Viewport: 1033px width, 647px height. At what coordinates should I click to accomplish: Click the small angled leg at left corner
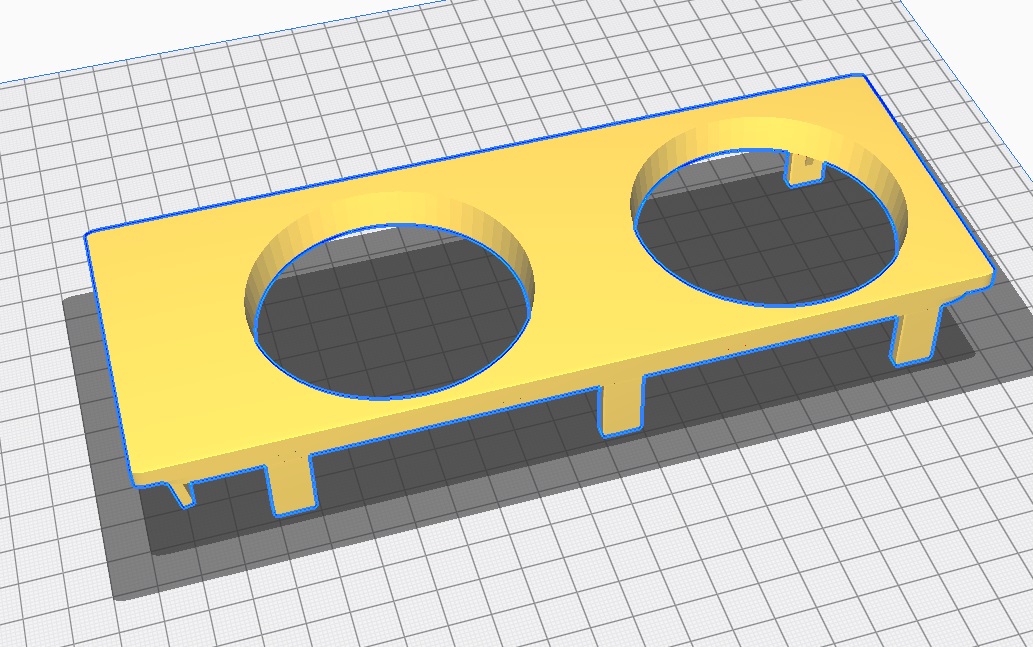(x=183, y=492)
